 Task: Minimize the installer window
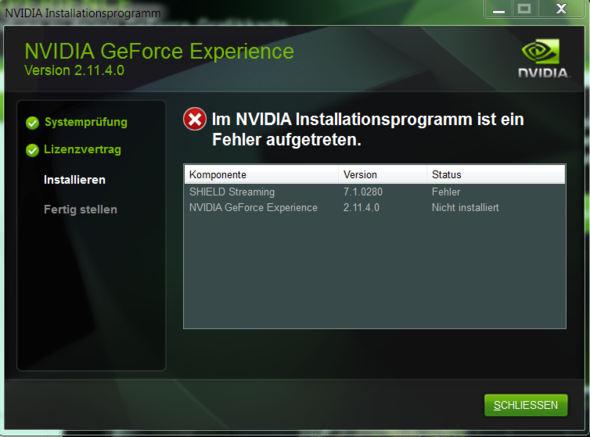pos(499,9)
